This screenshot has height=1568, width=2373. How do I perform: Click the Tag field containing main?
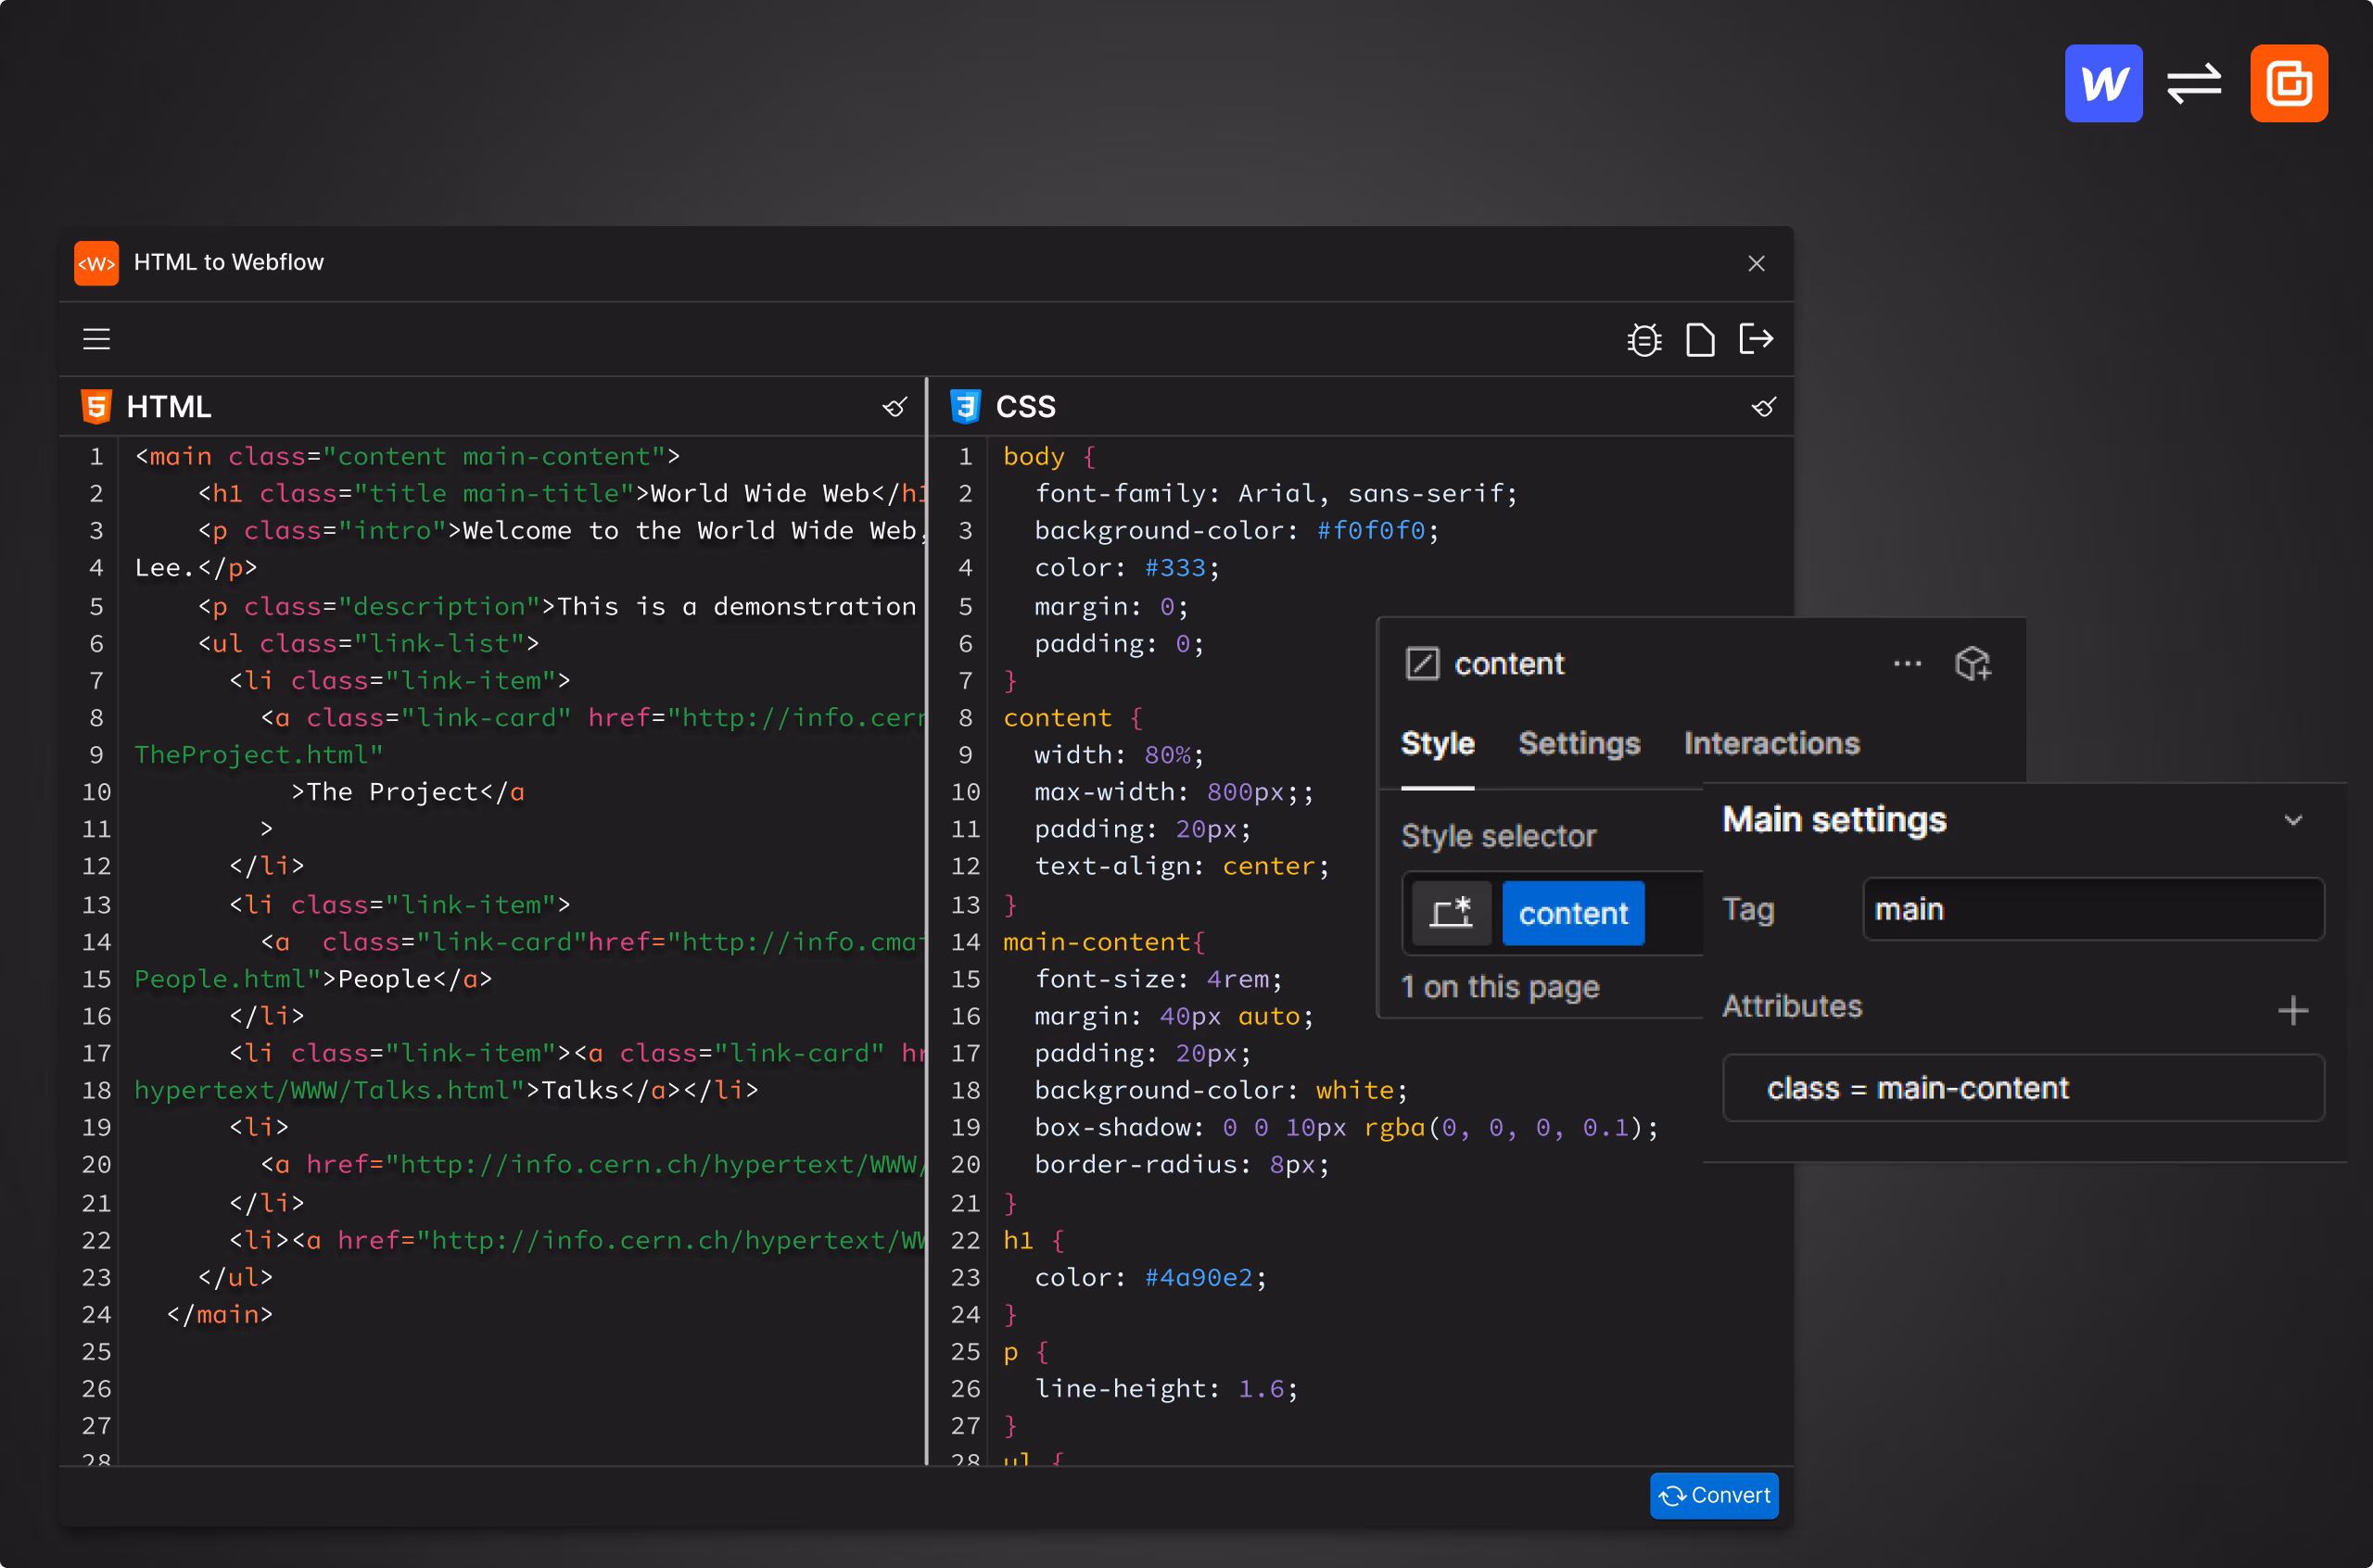tap(2093, 910)
